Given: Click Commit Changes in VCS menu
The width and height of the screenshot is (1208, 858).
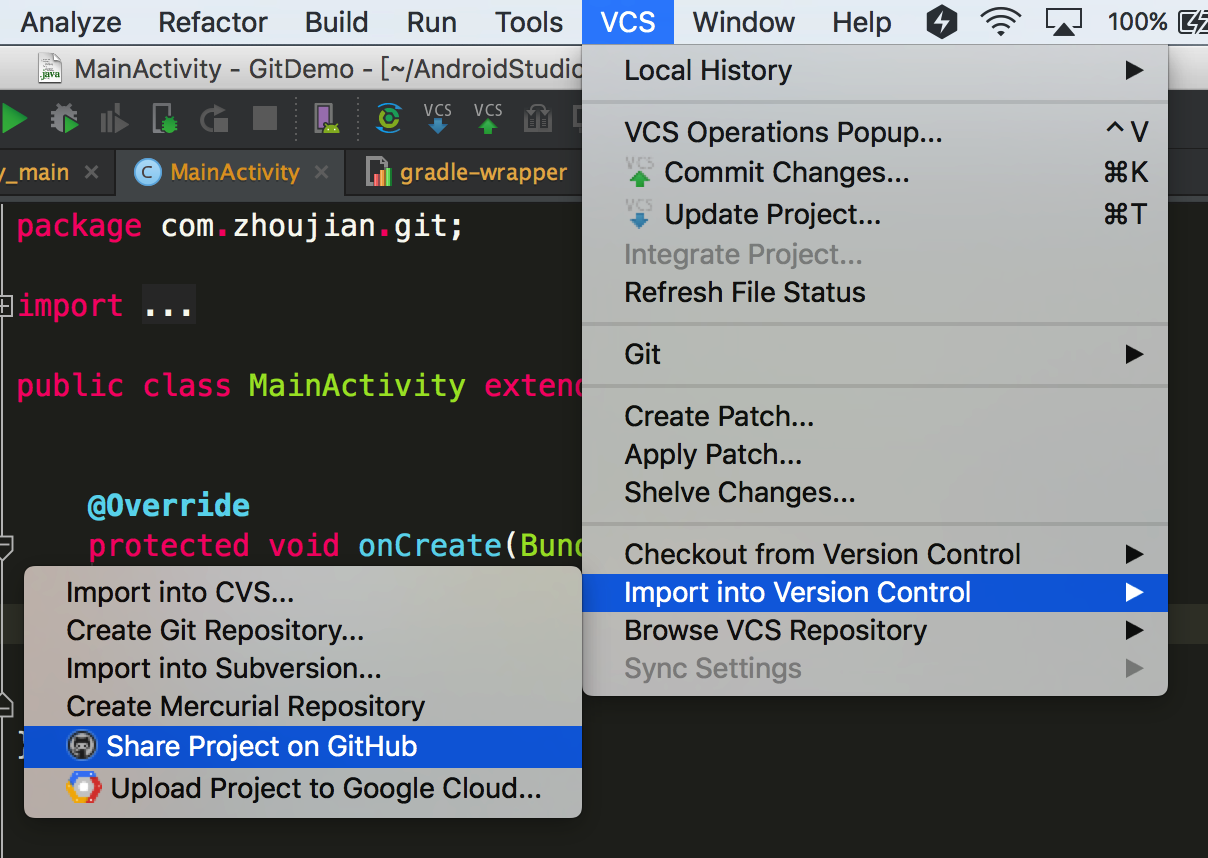Looking at the screenshot, I should (786, 173).
